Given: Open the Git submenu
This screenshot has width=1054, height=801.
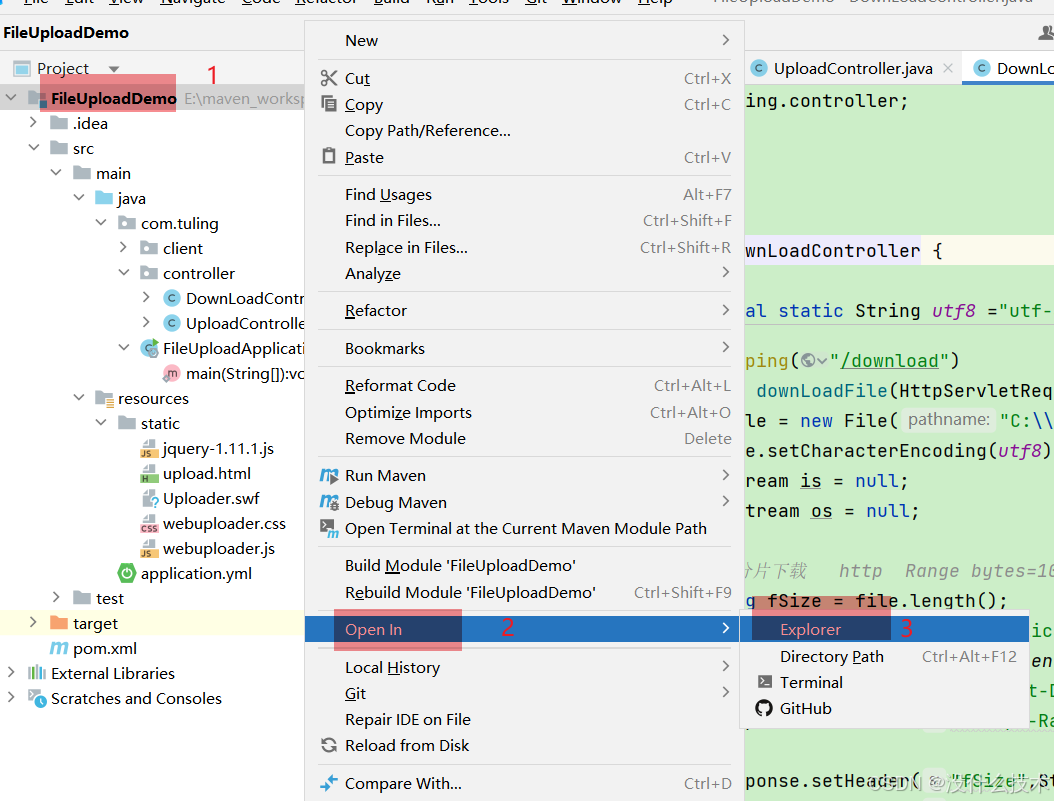Looking at the screenshot, I should pyautogui.click(x=524, y=693).
